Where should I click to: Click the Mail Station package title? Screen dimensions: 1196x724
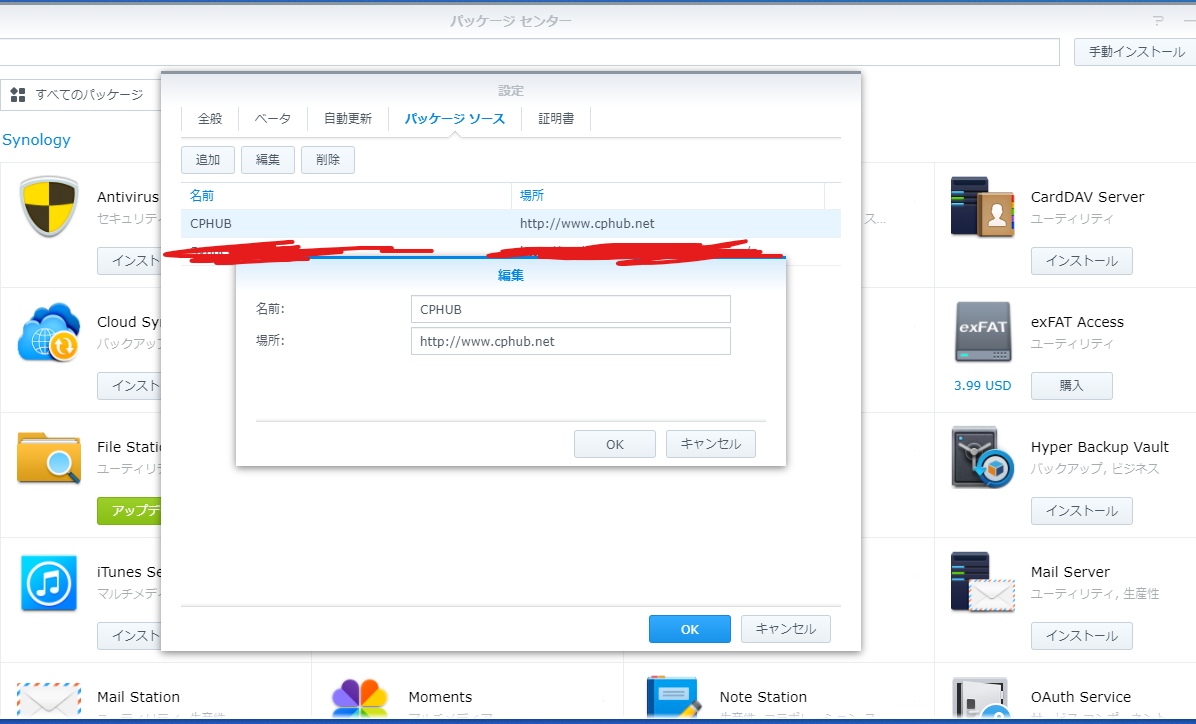(x=138, y=697)
